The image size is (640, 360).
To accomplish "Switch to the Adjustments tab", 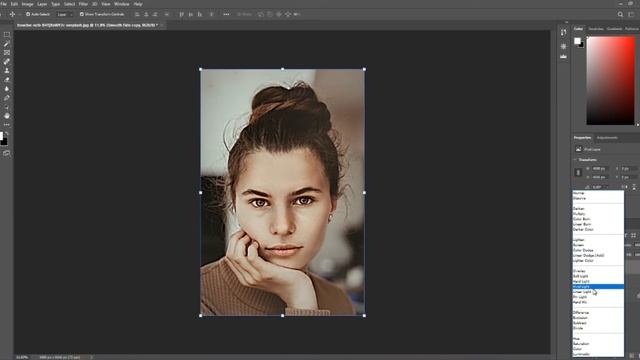I will (x=607, y=138).
